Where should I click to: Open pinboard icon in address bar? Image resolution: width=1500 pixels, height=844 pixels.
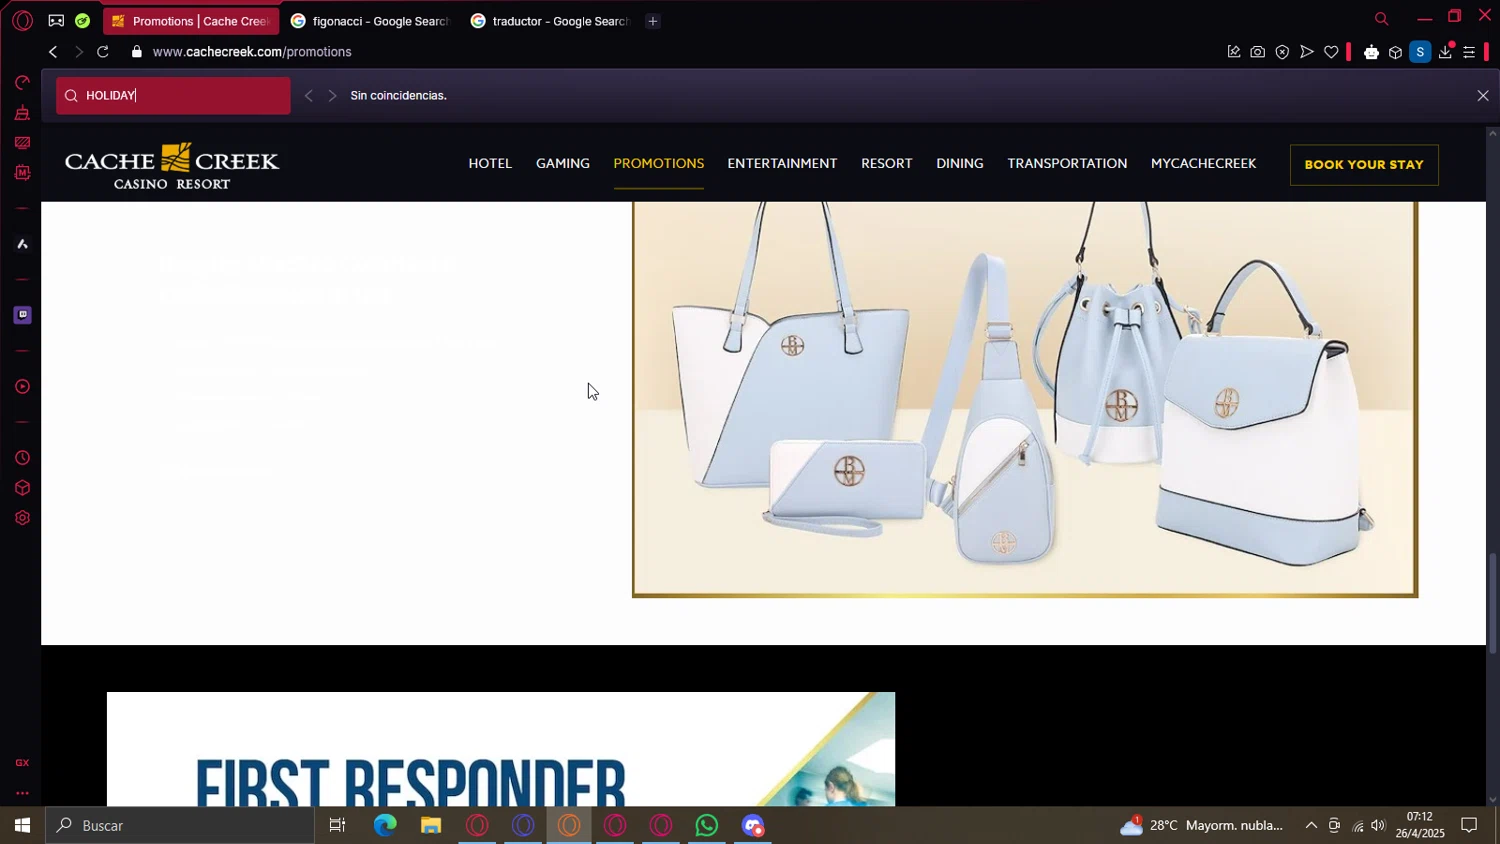coord(1233,52)
